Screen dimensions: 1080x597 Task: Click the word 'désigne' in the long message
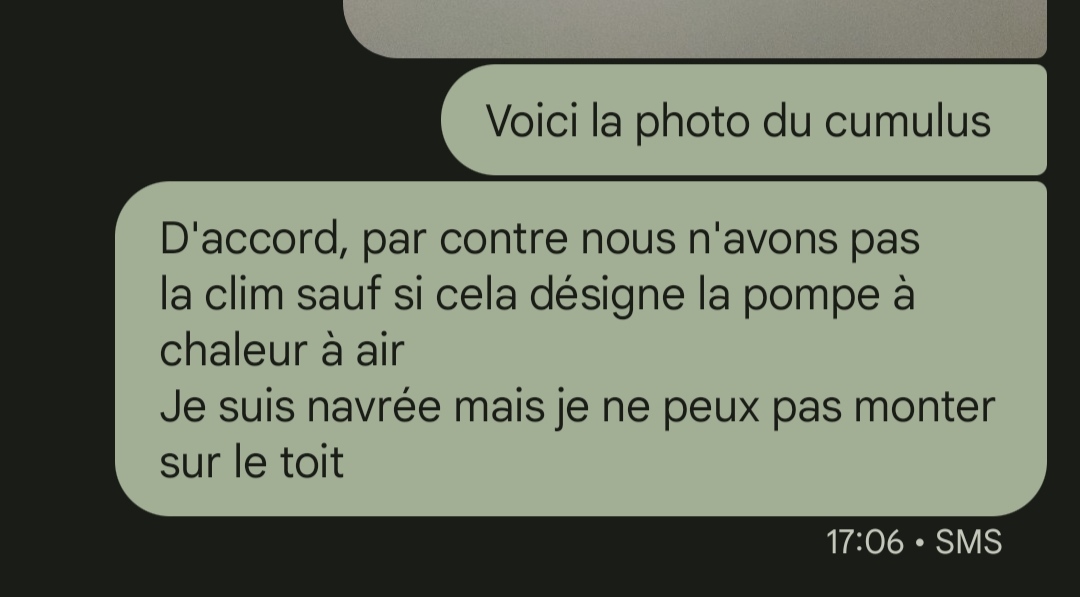[x=607, y=295]
